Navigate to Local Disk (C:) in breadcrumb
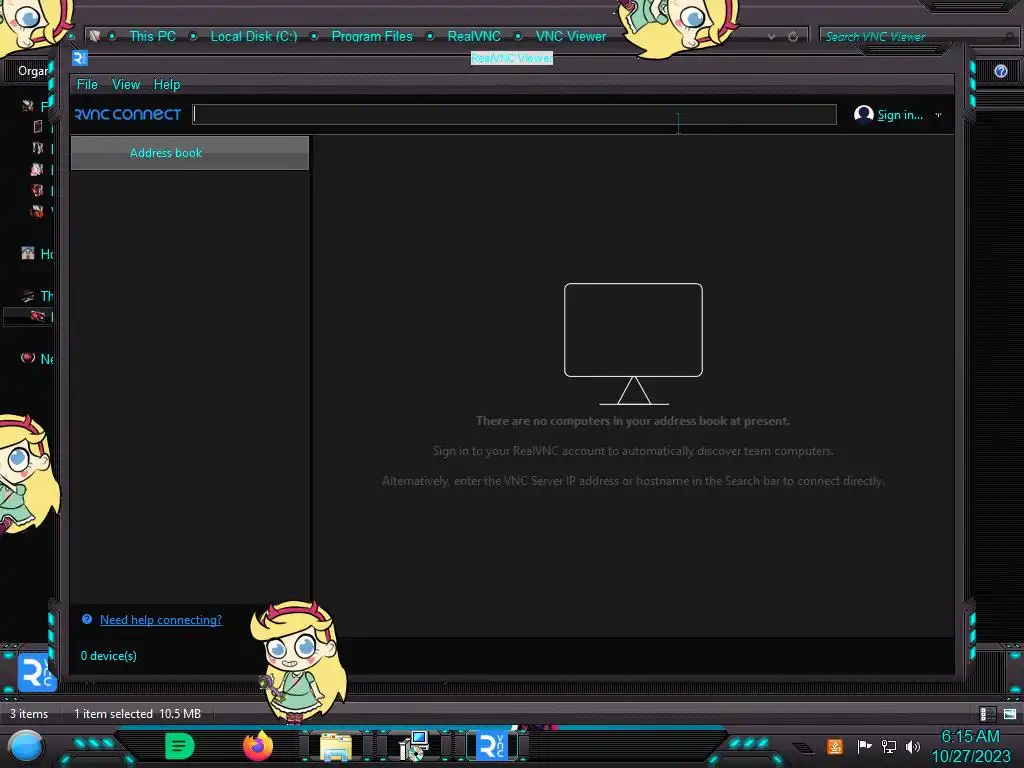 click(253, 37)
